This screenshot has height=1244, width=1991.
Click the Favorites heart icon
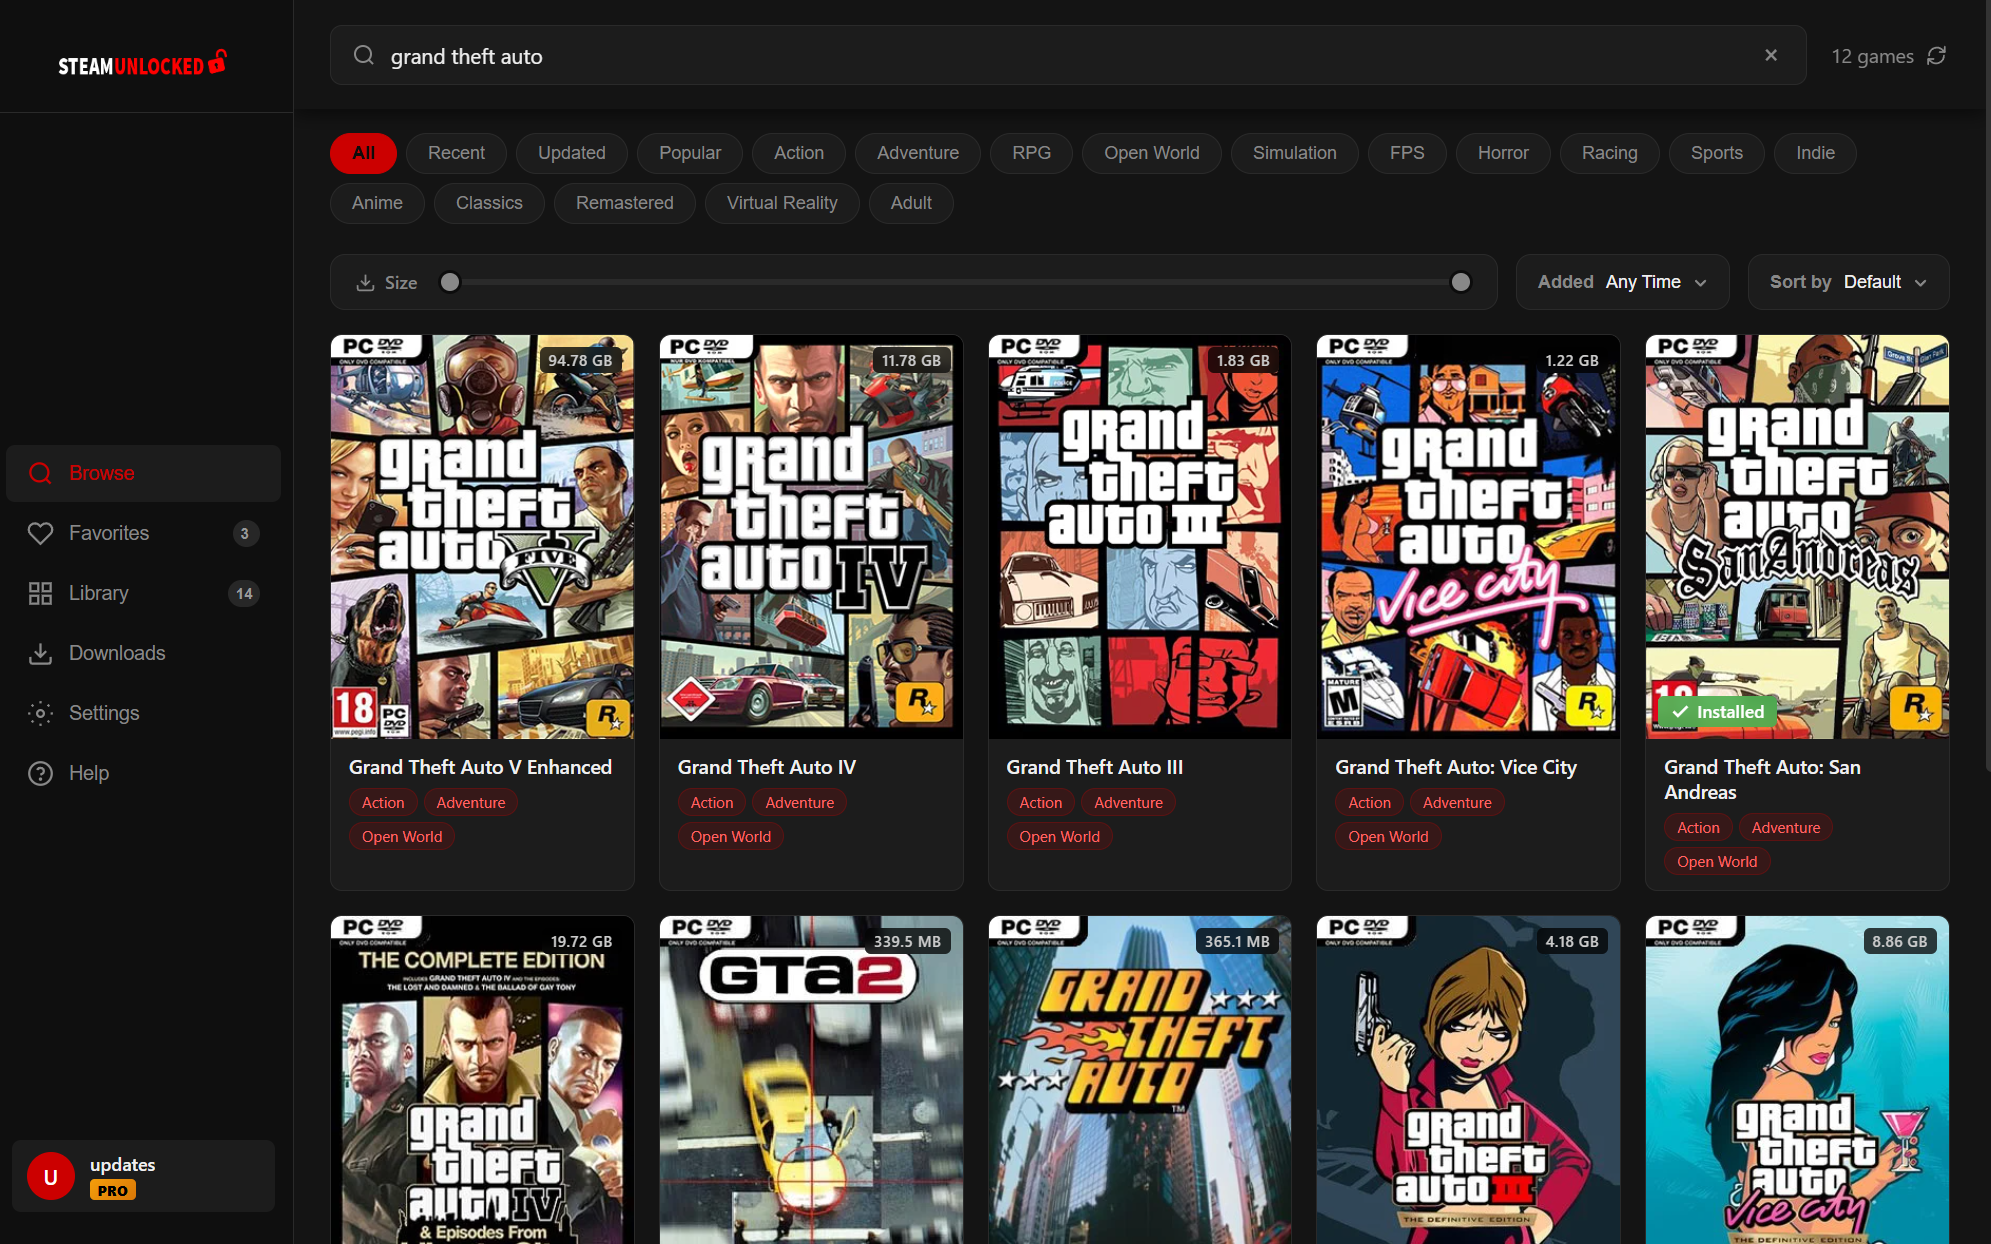40,533
